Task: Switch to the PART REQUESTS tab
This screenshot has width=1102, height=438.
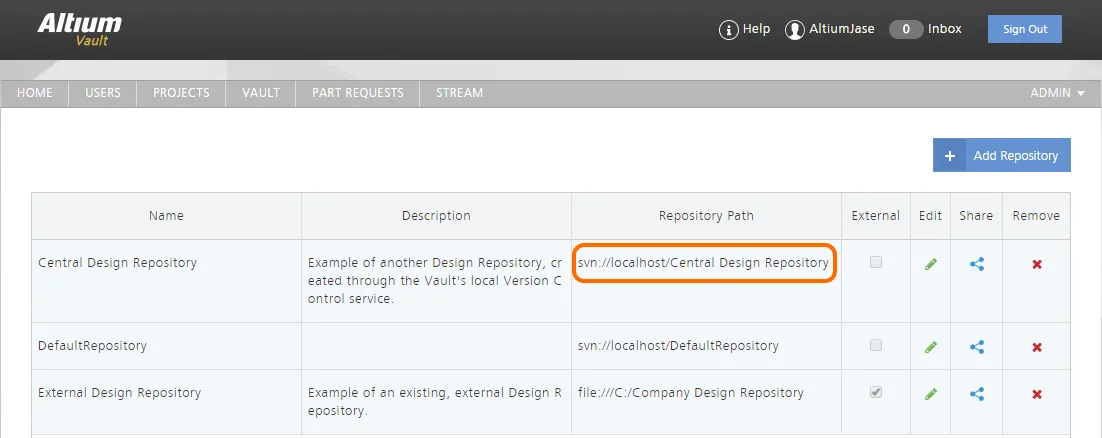Action: pos(358,93)
